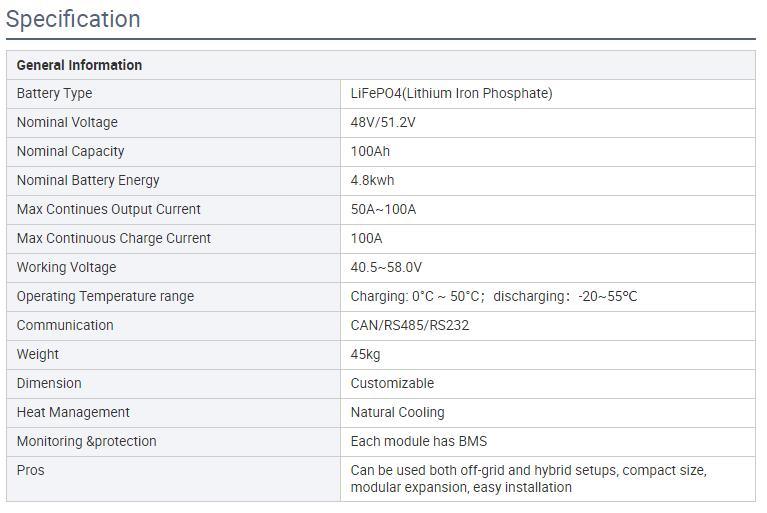
Task: Click the 50A~100A value
Action: [x=383, y=209]
